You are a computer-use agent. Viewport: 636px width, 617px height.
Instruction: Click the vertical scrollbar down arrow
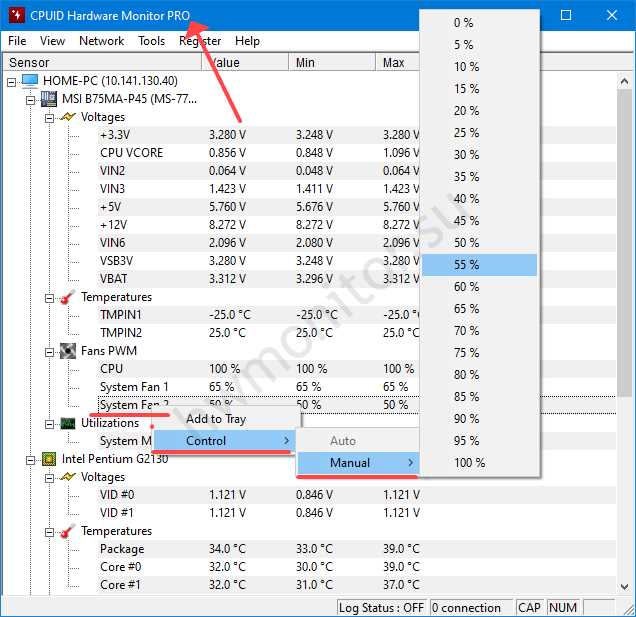(624, 587)
